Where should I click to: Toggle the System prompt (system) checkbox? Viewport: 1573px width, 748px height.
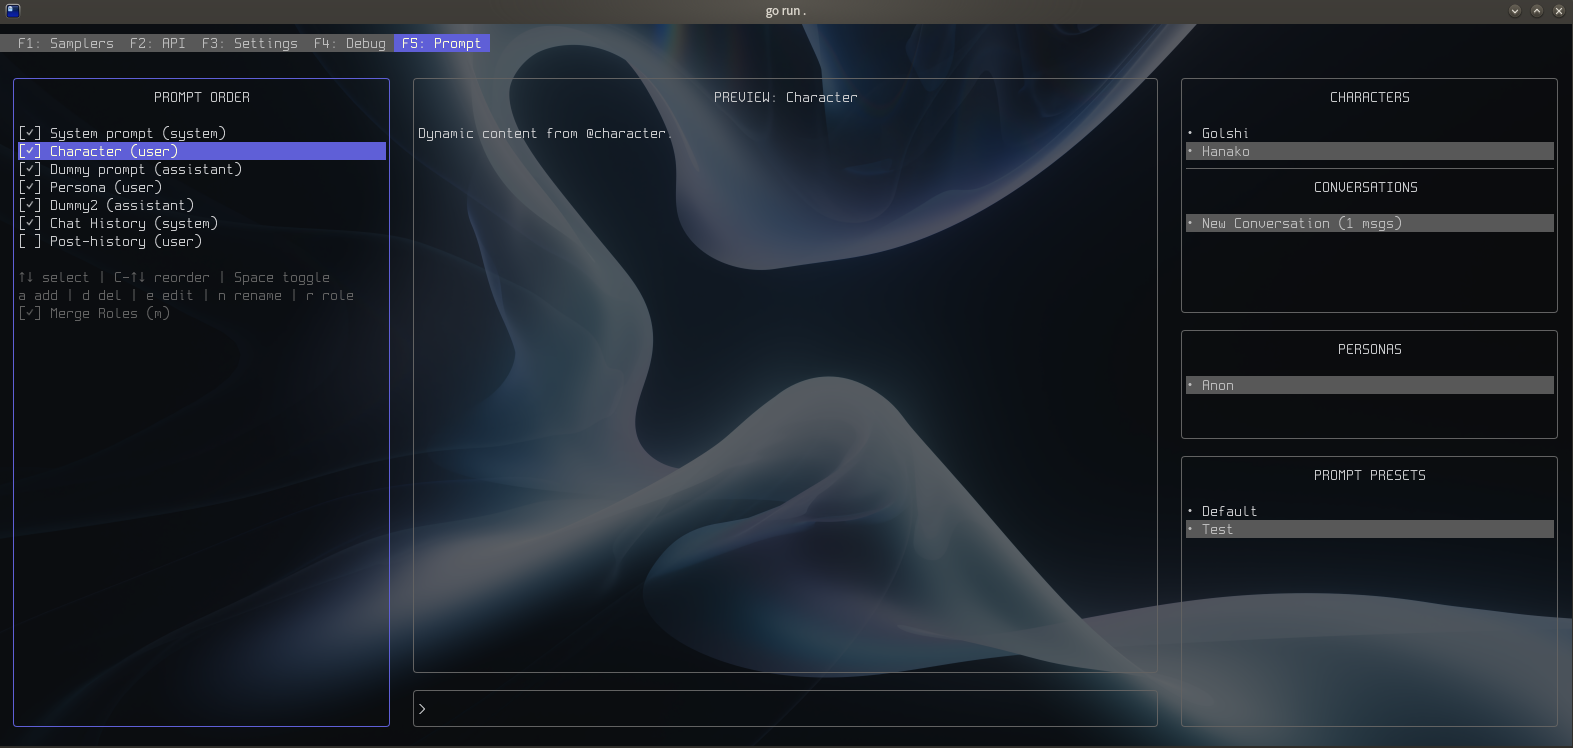pyautogui.click(x=30, y=133)
